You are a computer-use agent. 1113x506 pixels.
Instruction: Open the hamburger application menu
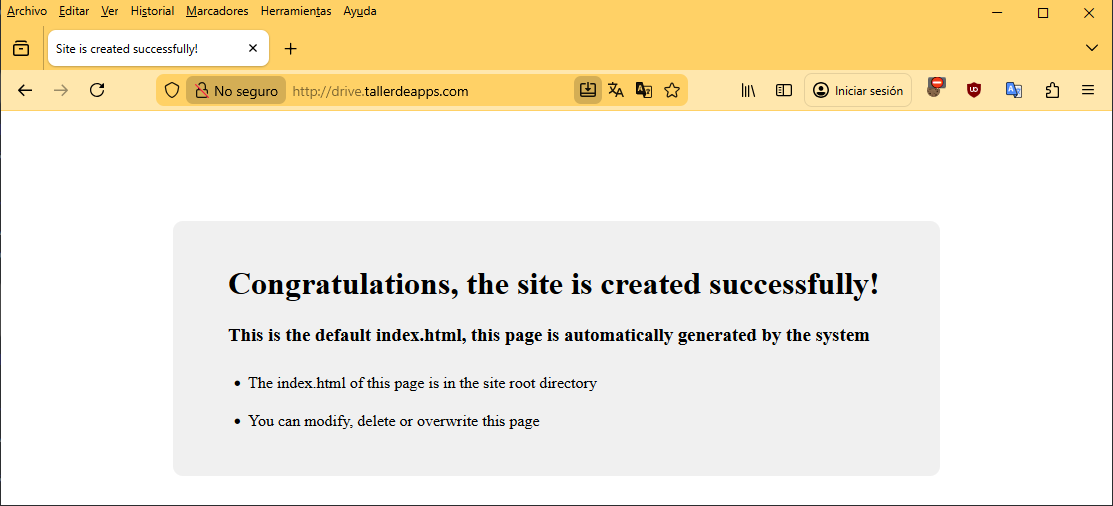pos(1088,90)
